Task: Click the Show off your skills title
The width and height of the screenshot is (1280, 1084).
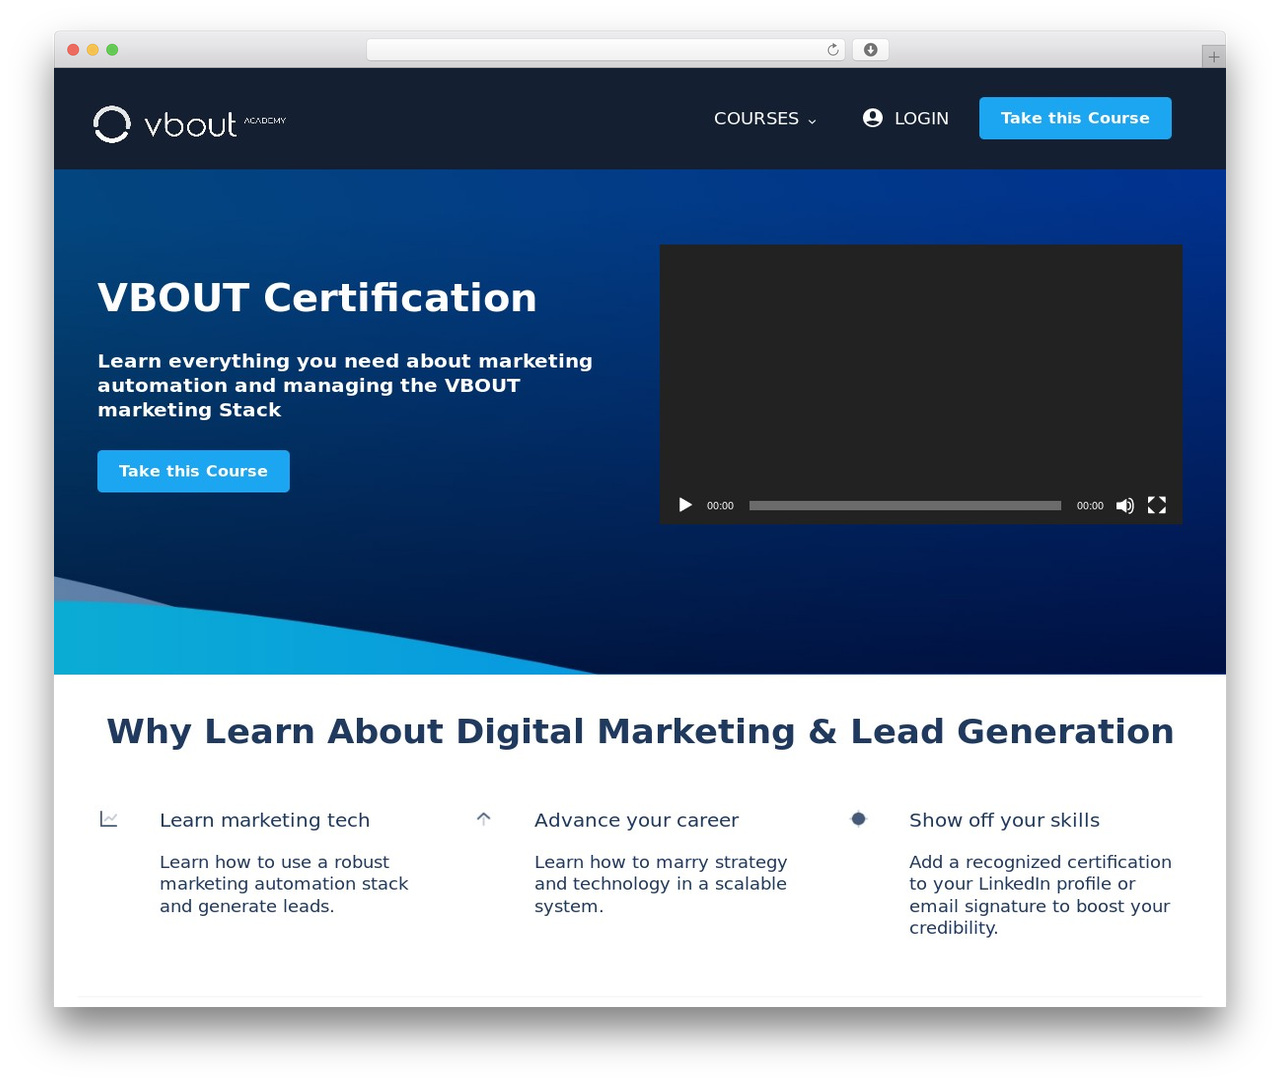Action: (1004, 820)
